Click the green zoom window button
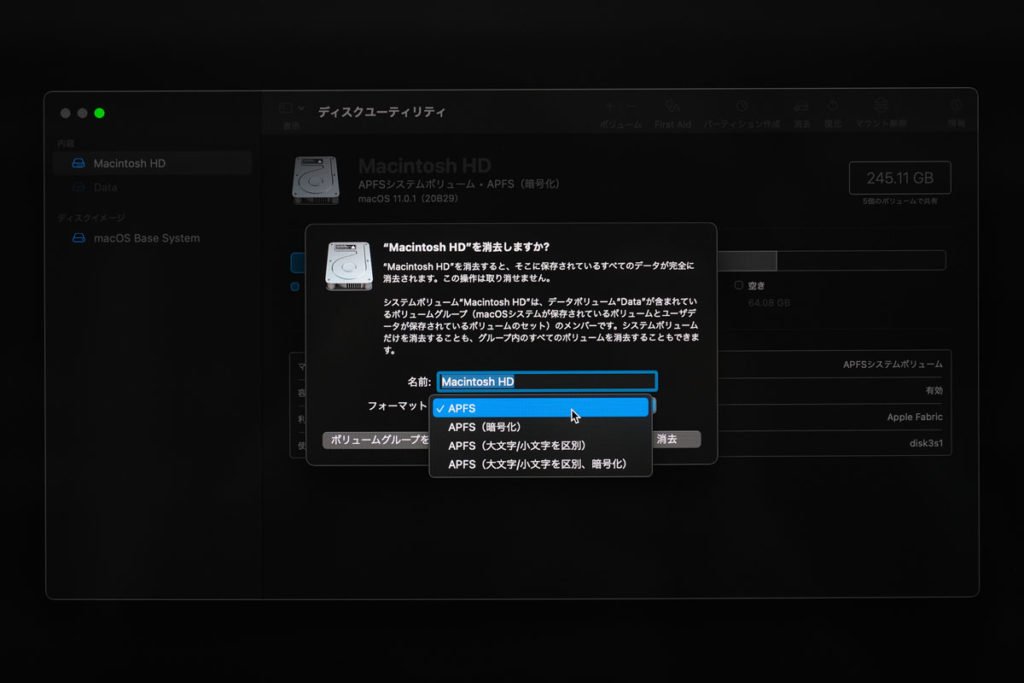The width and height of the screenshot is (1024, 683). [99, 113]
